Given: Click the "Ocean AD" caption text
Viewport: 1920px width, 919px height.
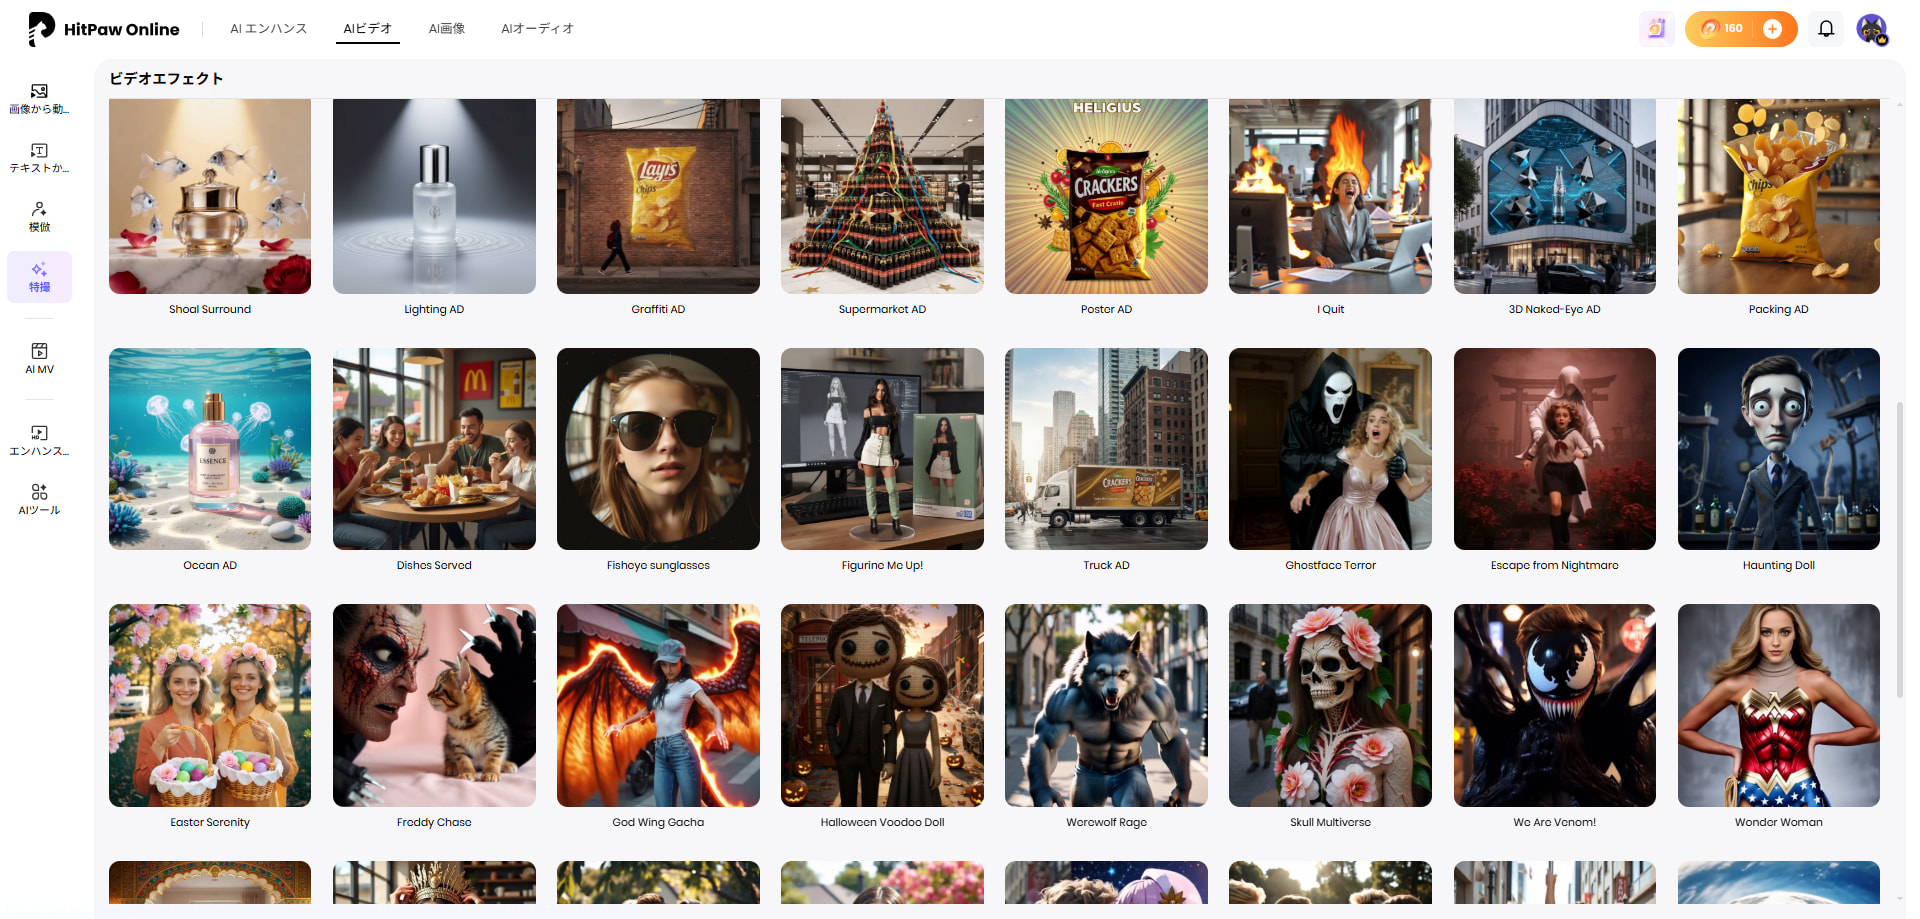Looking at the screenshot, I should (x=210, y=565).
